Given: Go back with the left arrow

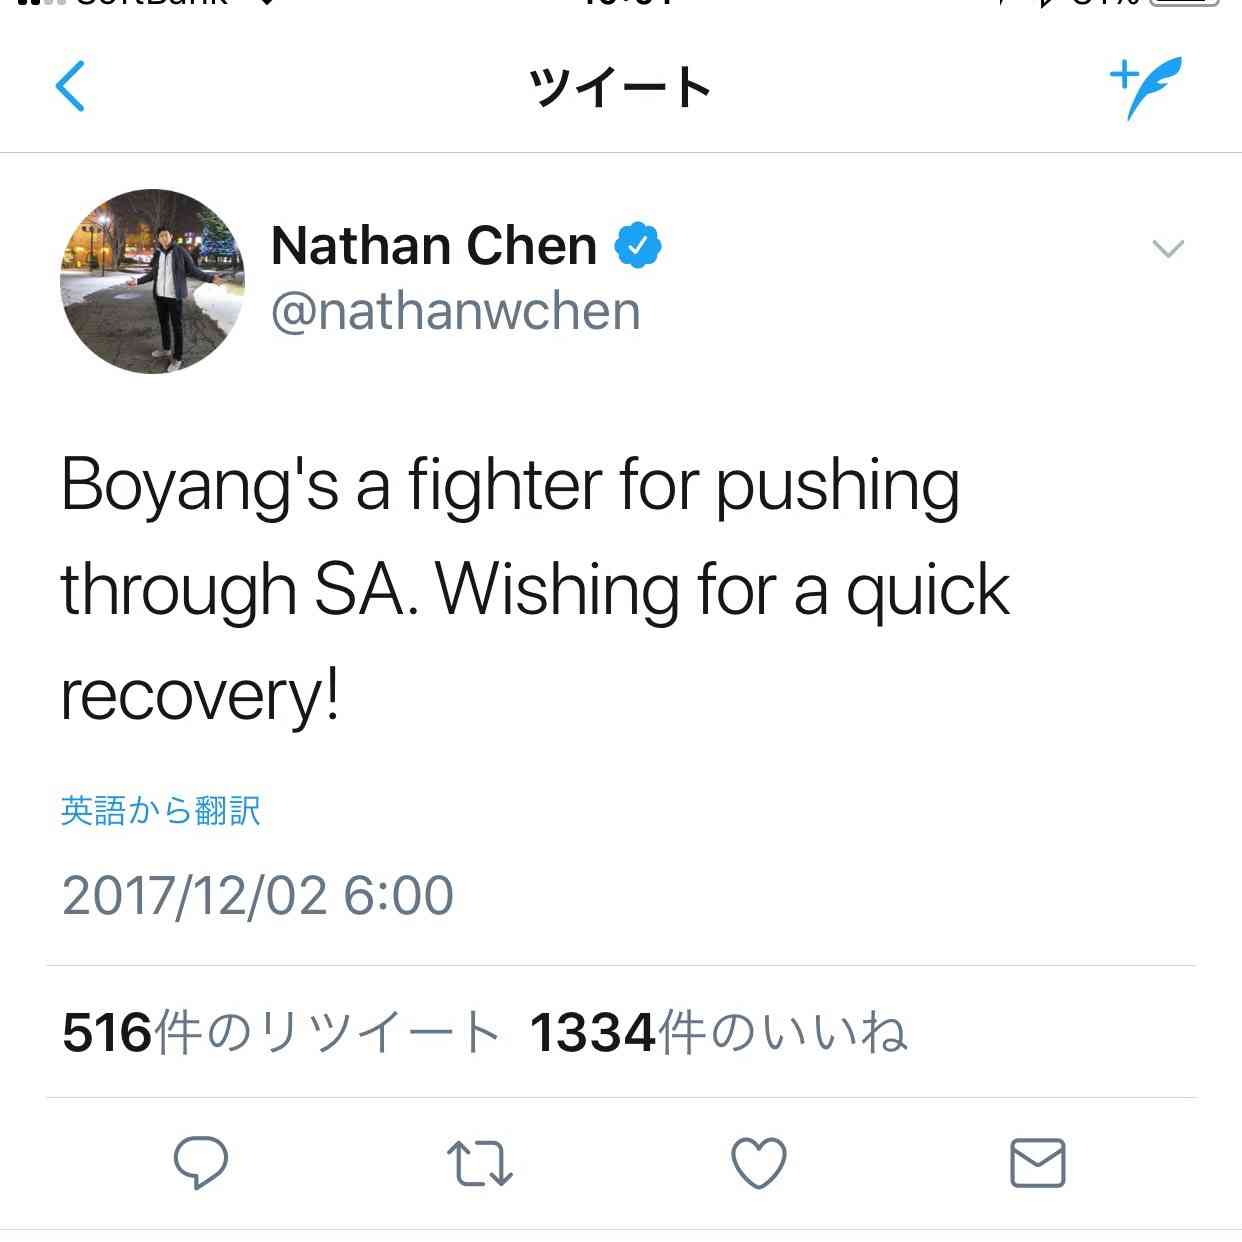Looking at the screenshot, I should (x=70, y=86).
